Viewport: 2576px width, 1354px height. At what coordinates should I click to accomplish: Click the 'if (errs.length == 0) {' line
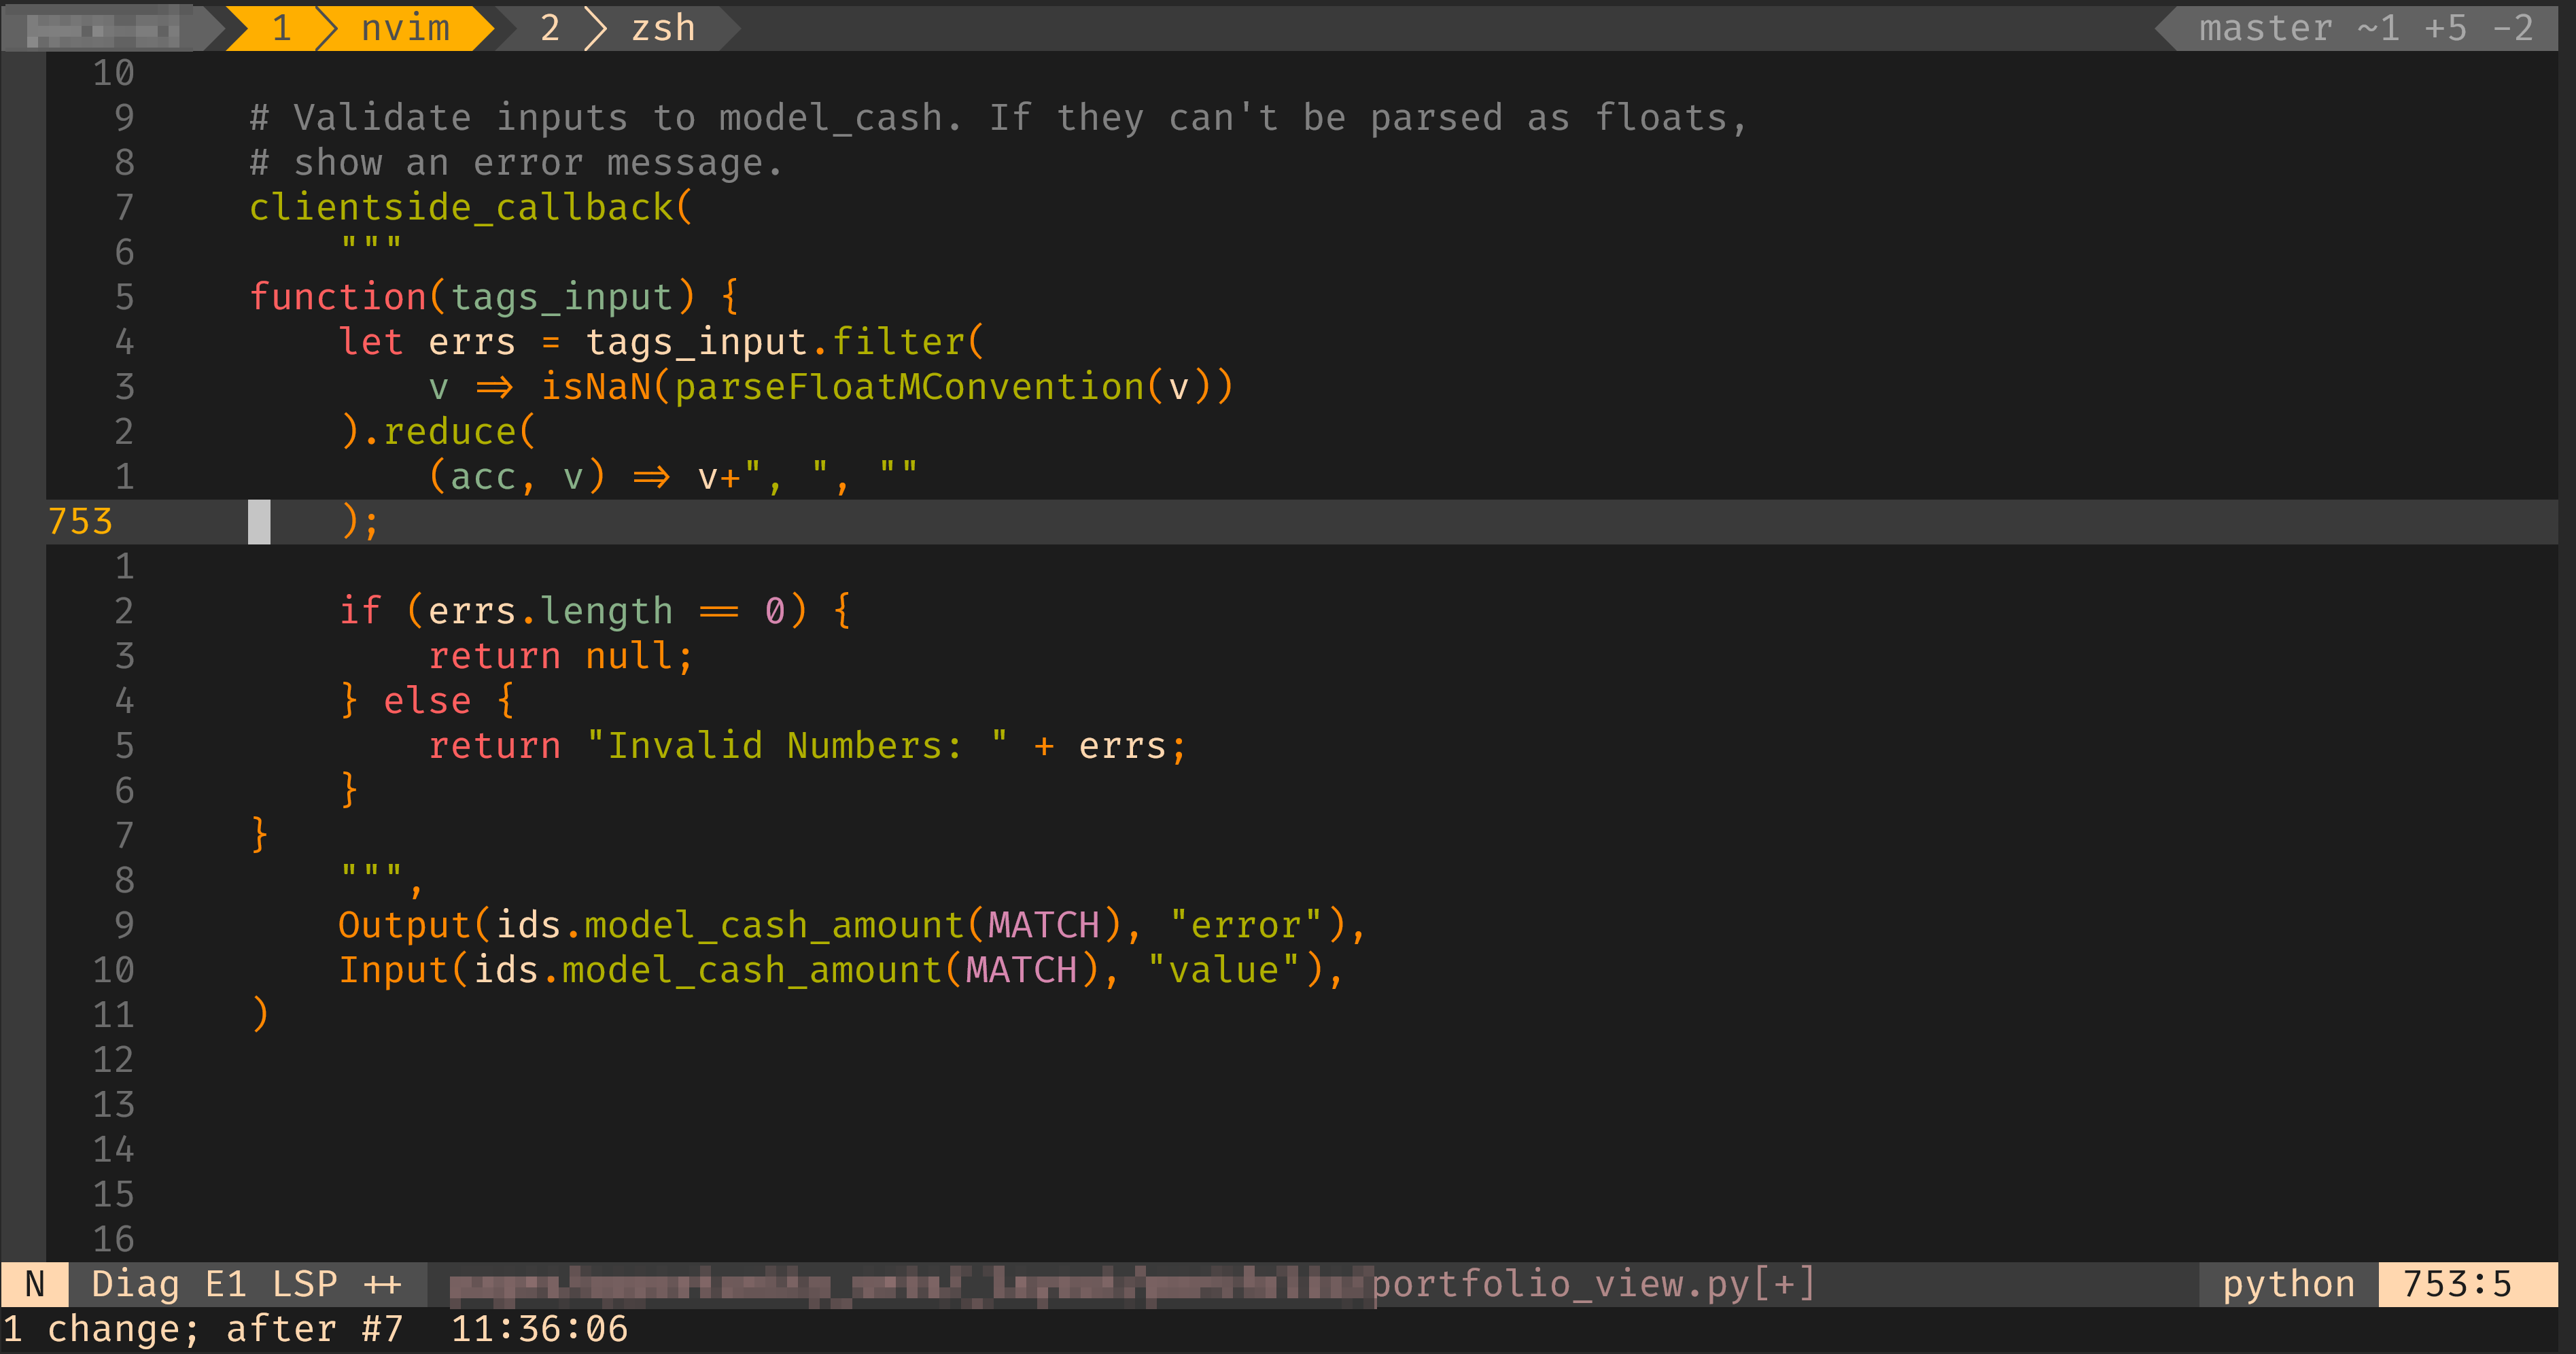pyautogui.click(x=595, y=611)
